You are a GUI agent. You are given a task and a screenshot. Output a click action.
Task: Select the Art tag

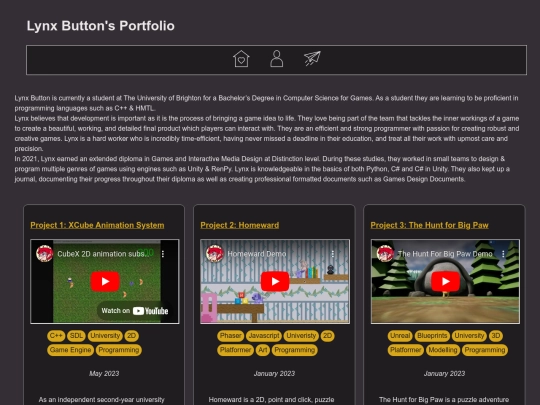263,350
